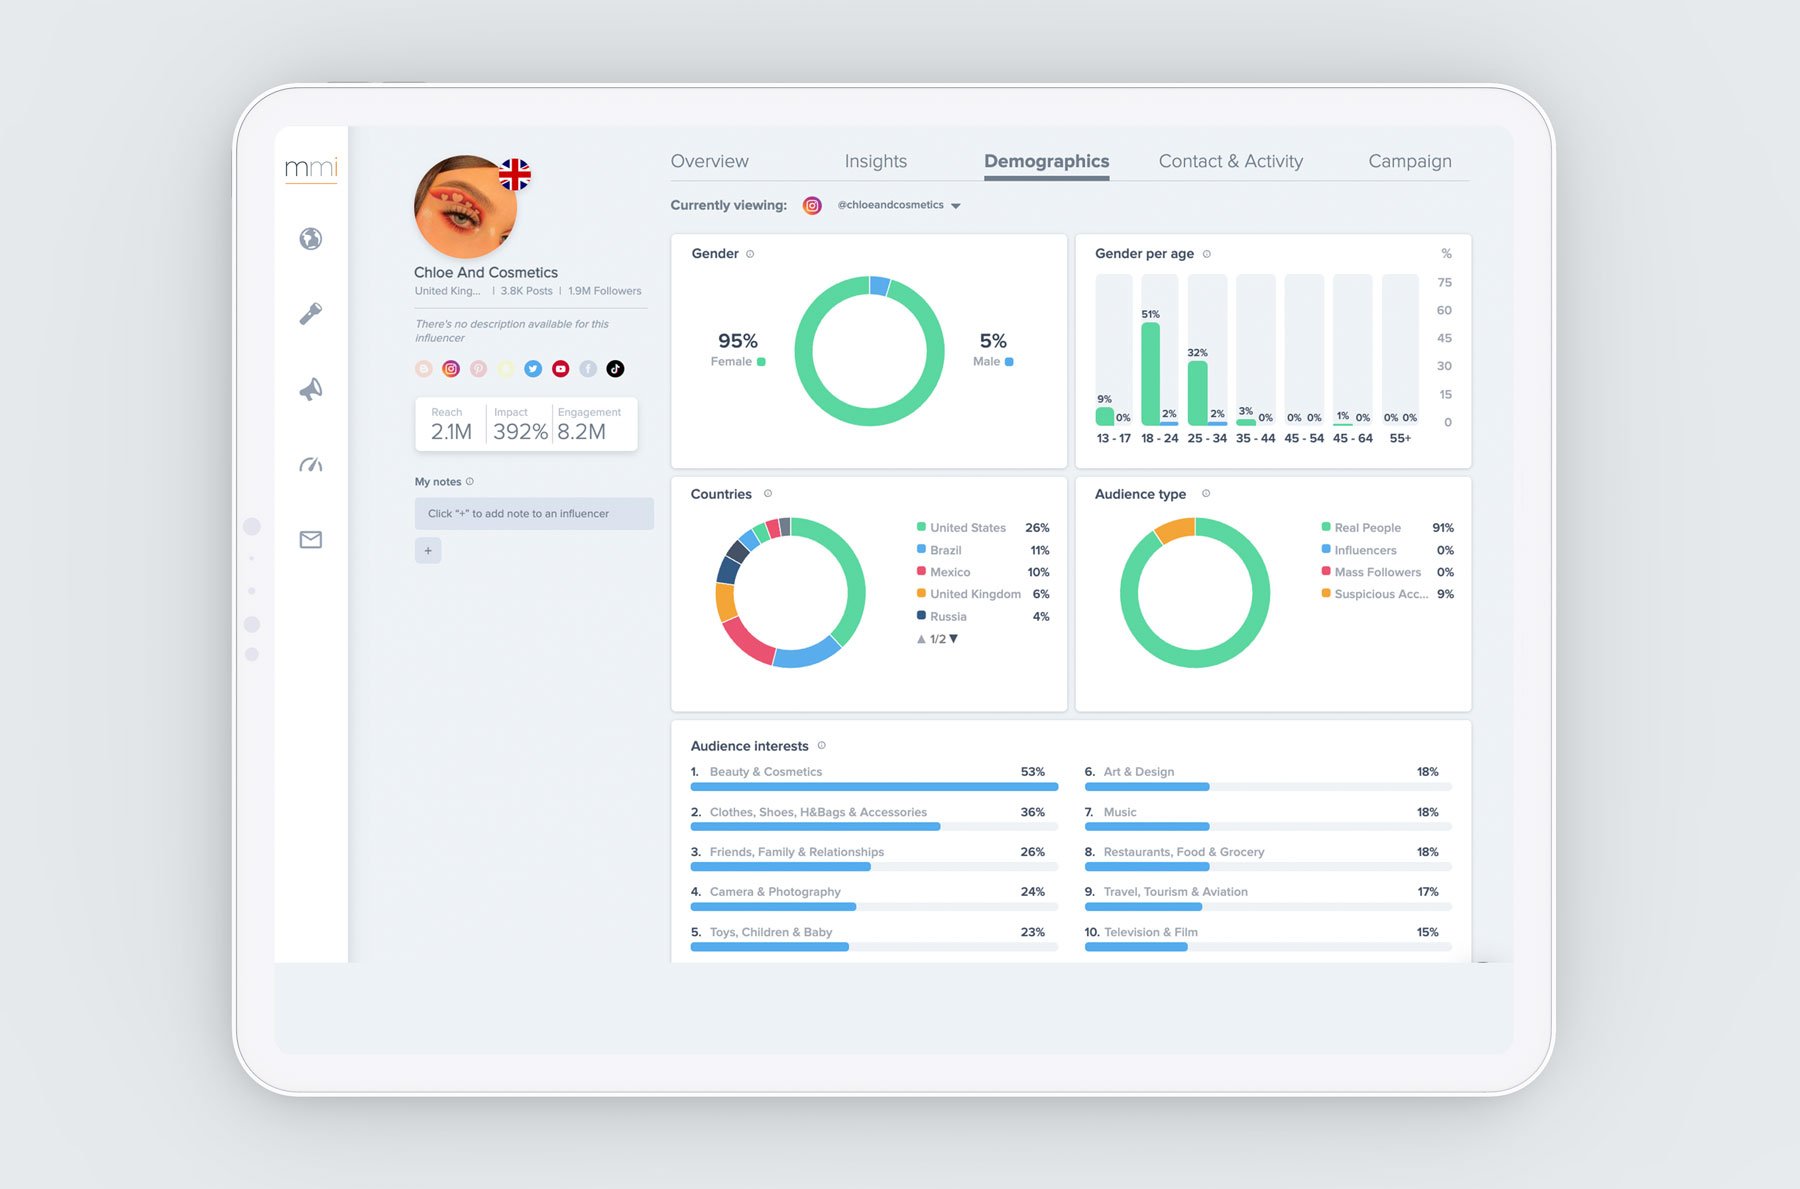Open the globe discovery icon in sidebar
Viewport: 1800px width, 1189px height.
coord(311,239)
